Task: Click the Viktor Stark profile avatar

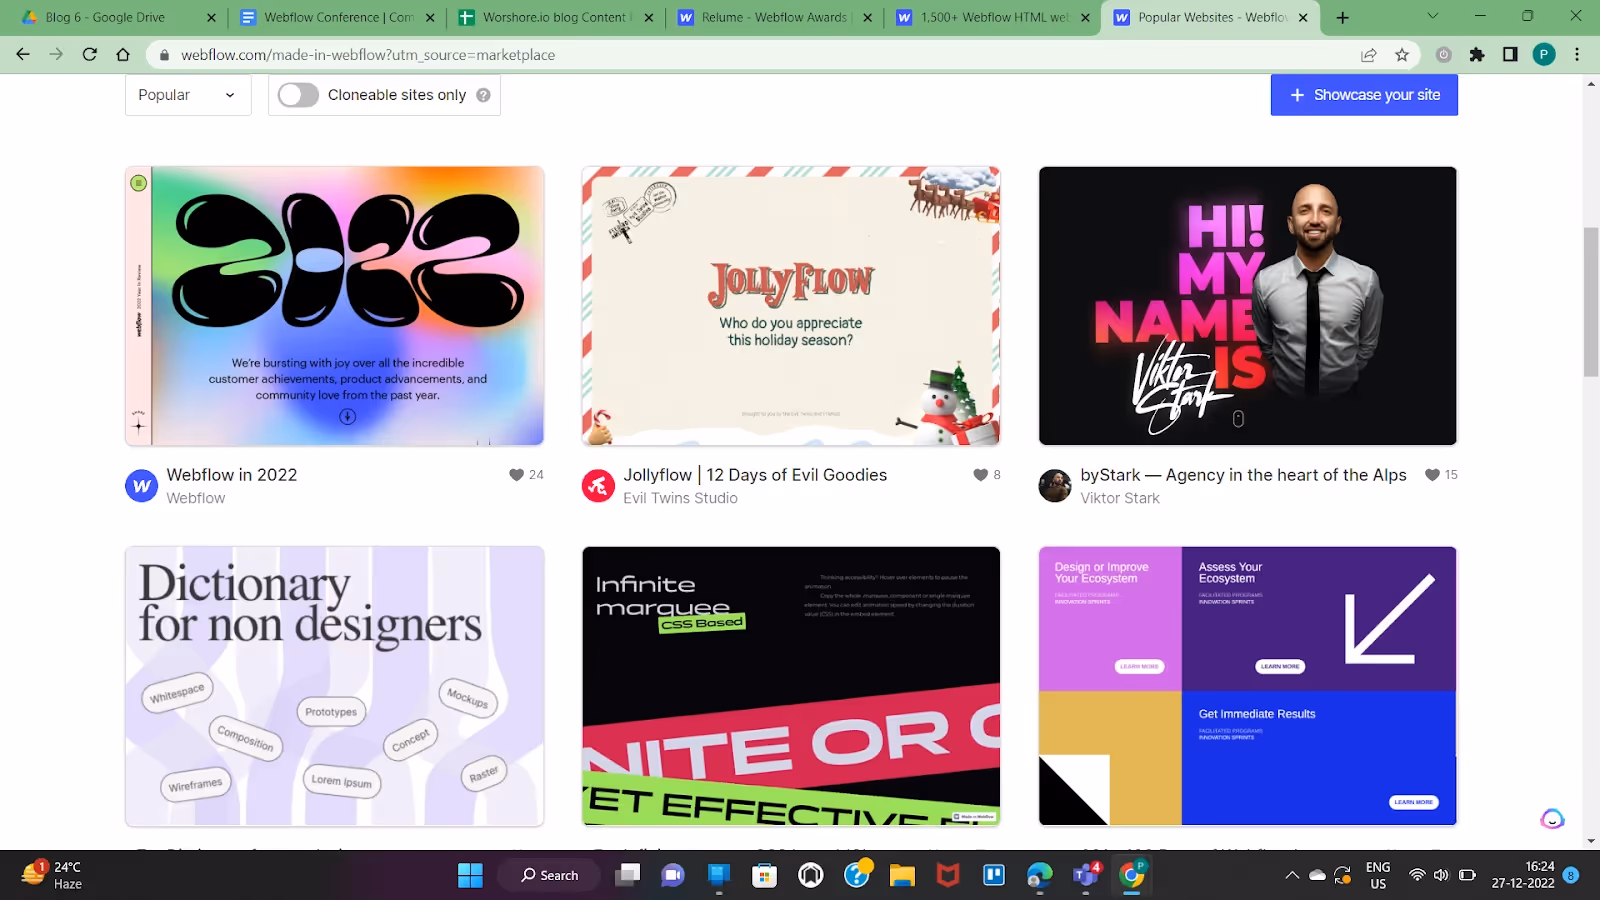Action: [1055, 486]
